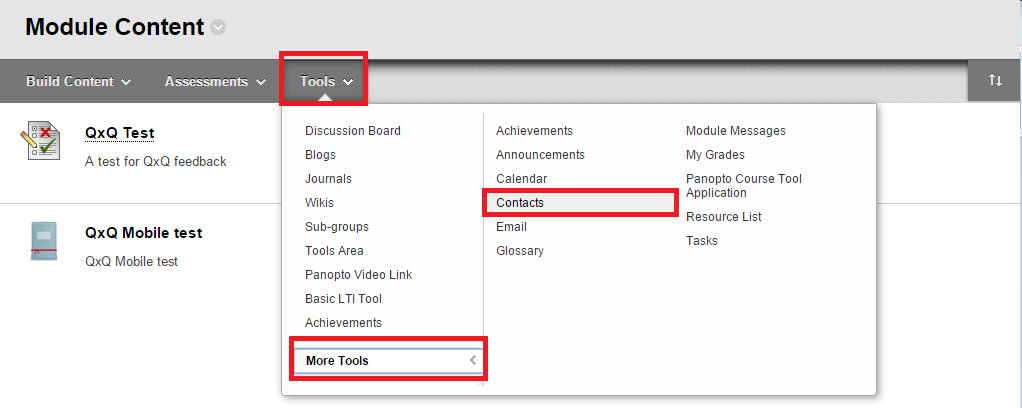Select Achievements below Basic LTI Tool

[x=343, y=323]
